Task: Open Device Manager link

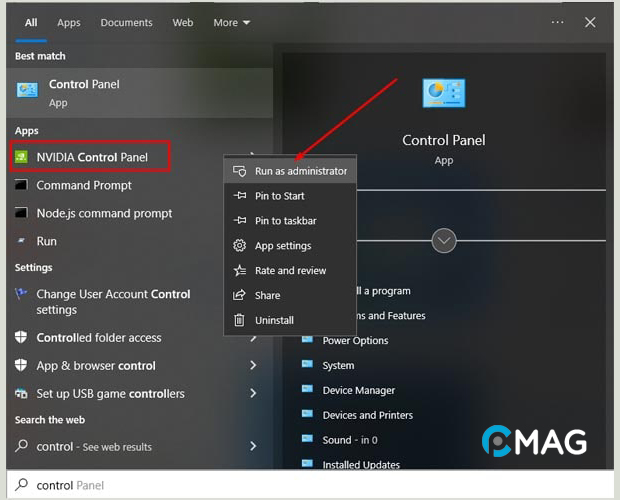Action: 359,390
